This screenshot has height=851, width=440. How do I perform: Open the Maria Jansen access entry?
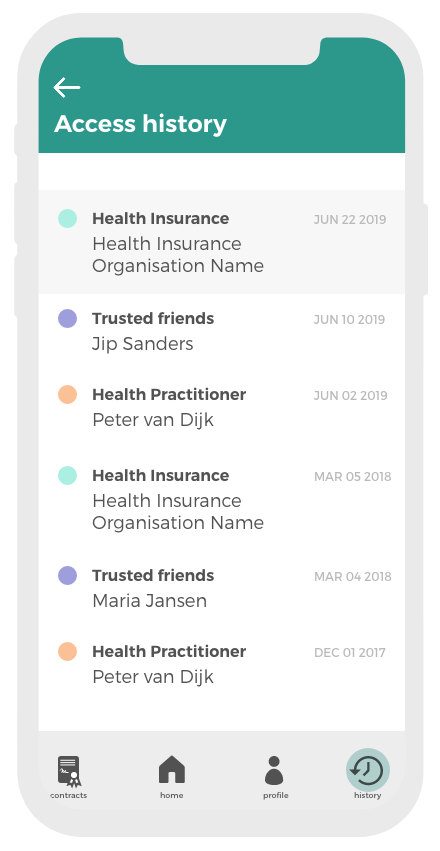coord(222,588)
